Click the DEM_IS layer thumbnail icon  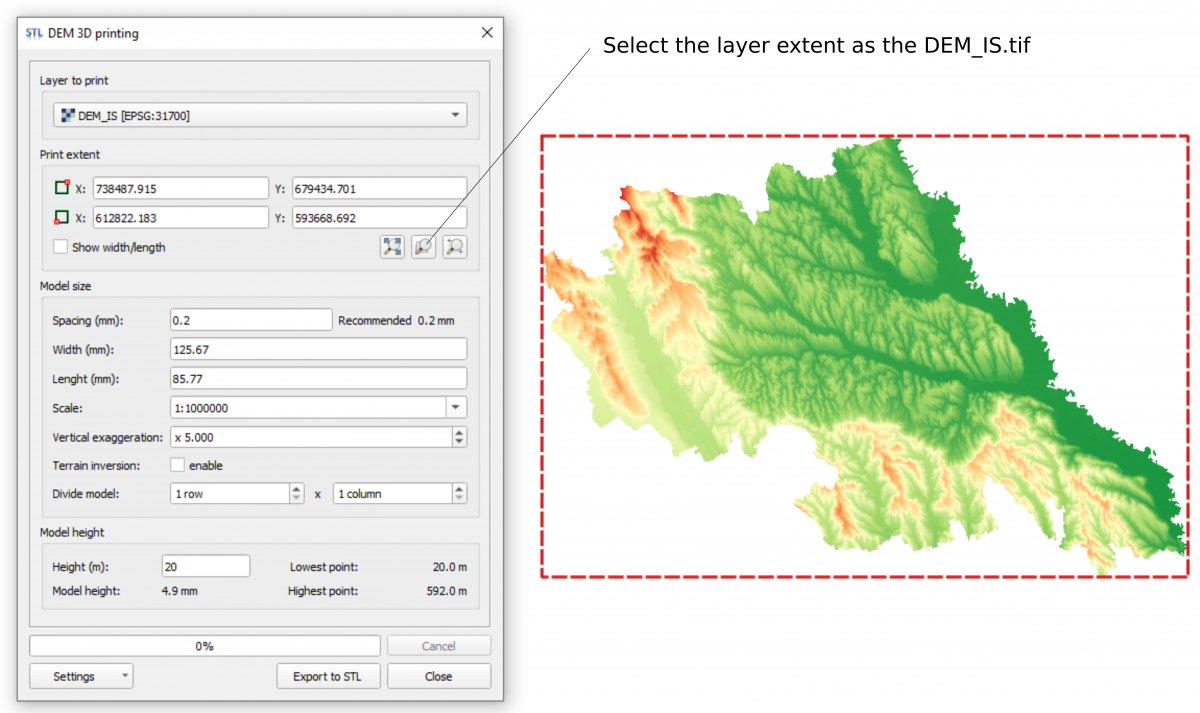67,114
